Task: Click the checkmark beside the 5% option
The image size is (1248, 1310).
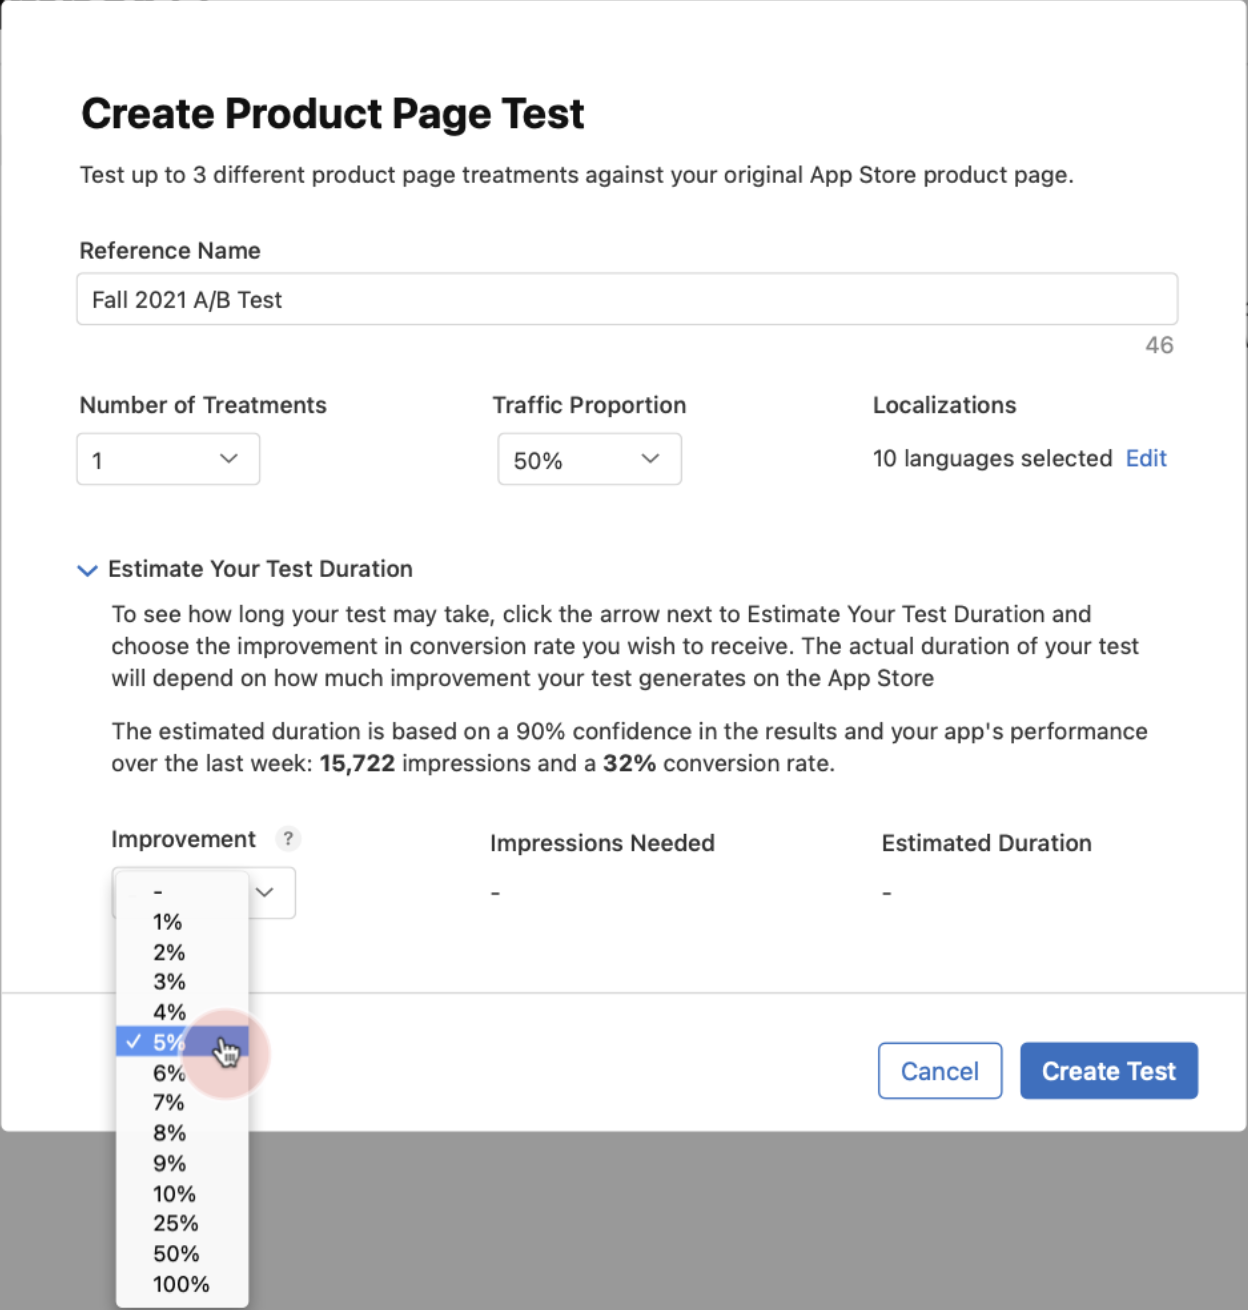Action: [133, 1041]
